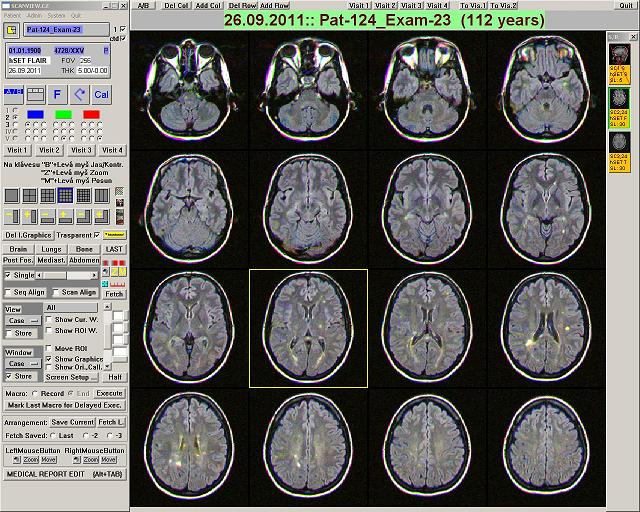
Task: Enable the Seq Align checkbox
Action: [9, 292]
